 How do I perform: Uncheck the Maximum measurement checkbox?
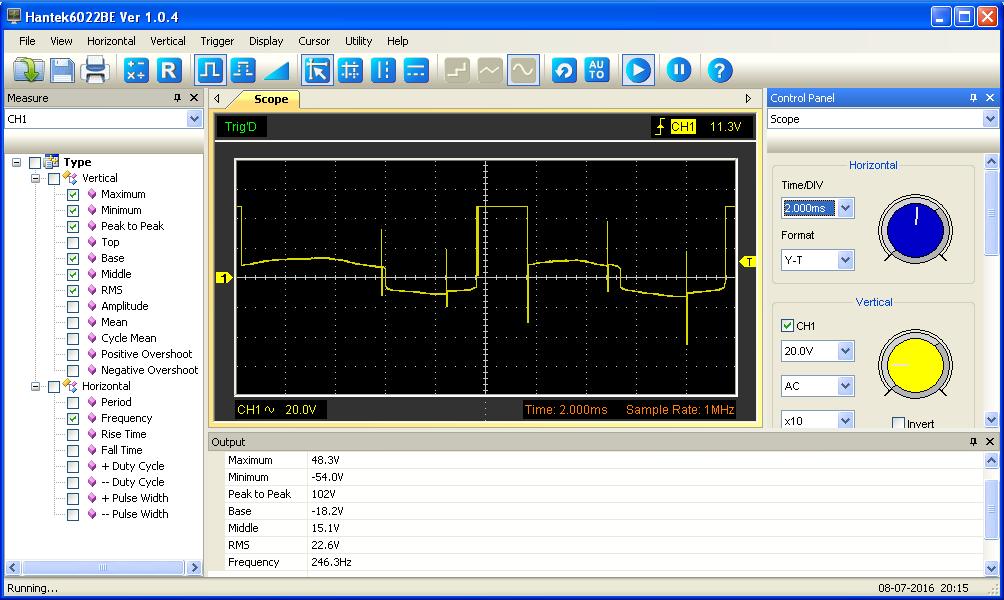click(73, 195)
